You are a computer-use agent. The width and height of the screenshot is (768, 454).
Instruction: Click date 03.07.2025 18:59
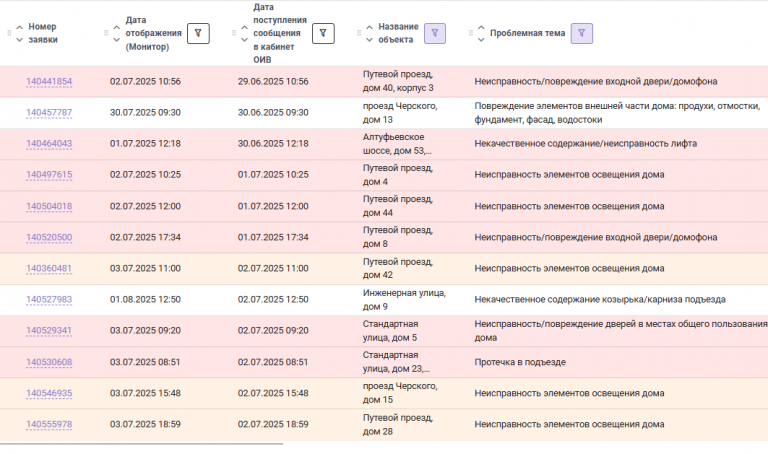point(145,424)
